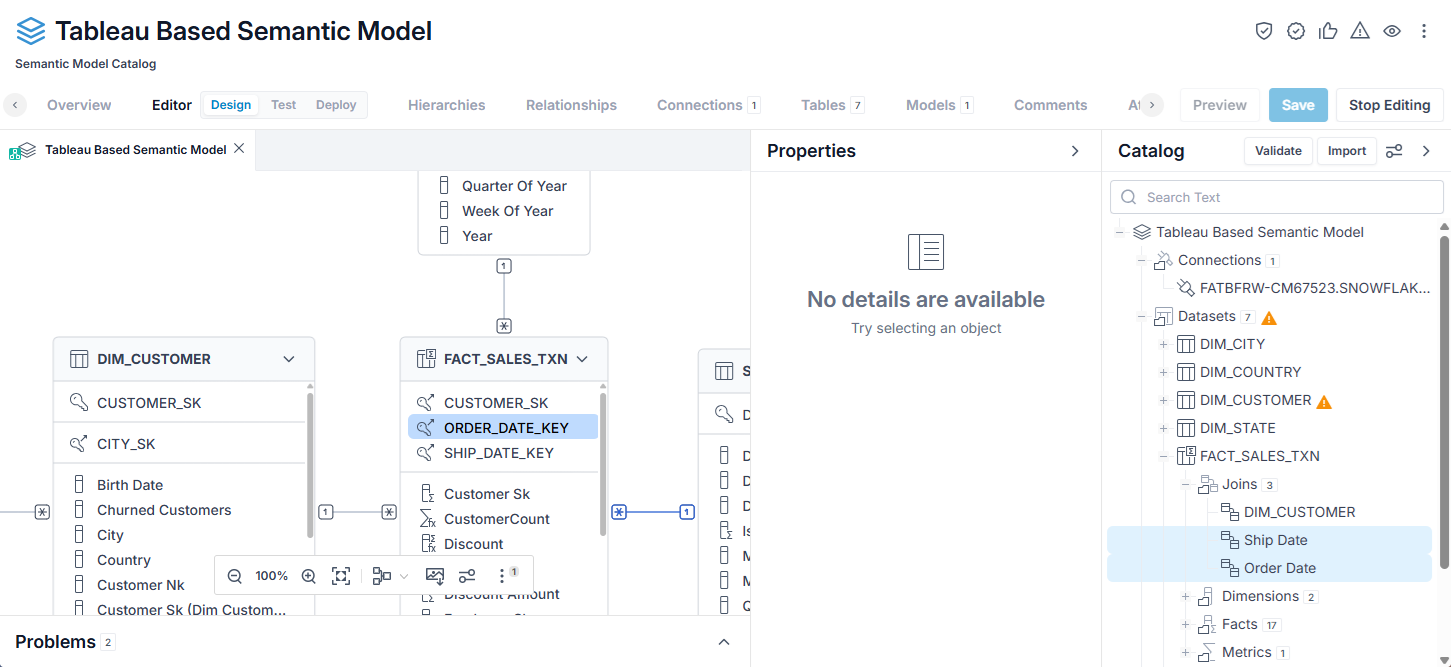Zoom in the diagram canvas
Viewport: 1451px width, 667px height.
[309, 576]
